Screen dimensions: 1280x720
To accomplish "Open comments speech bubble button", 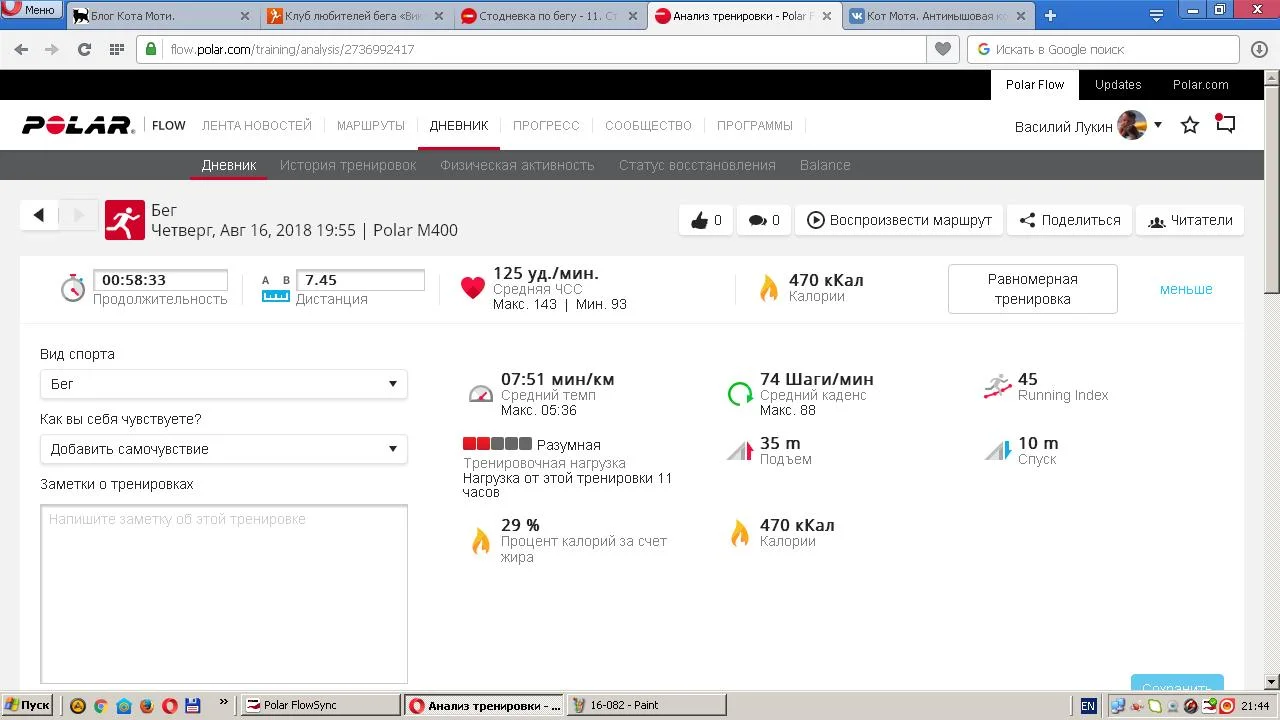I will tap(764, 220).
